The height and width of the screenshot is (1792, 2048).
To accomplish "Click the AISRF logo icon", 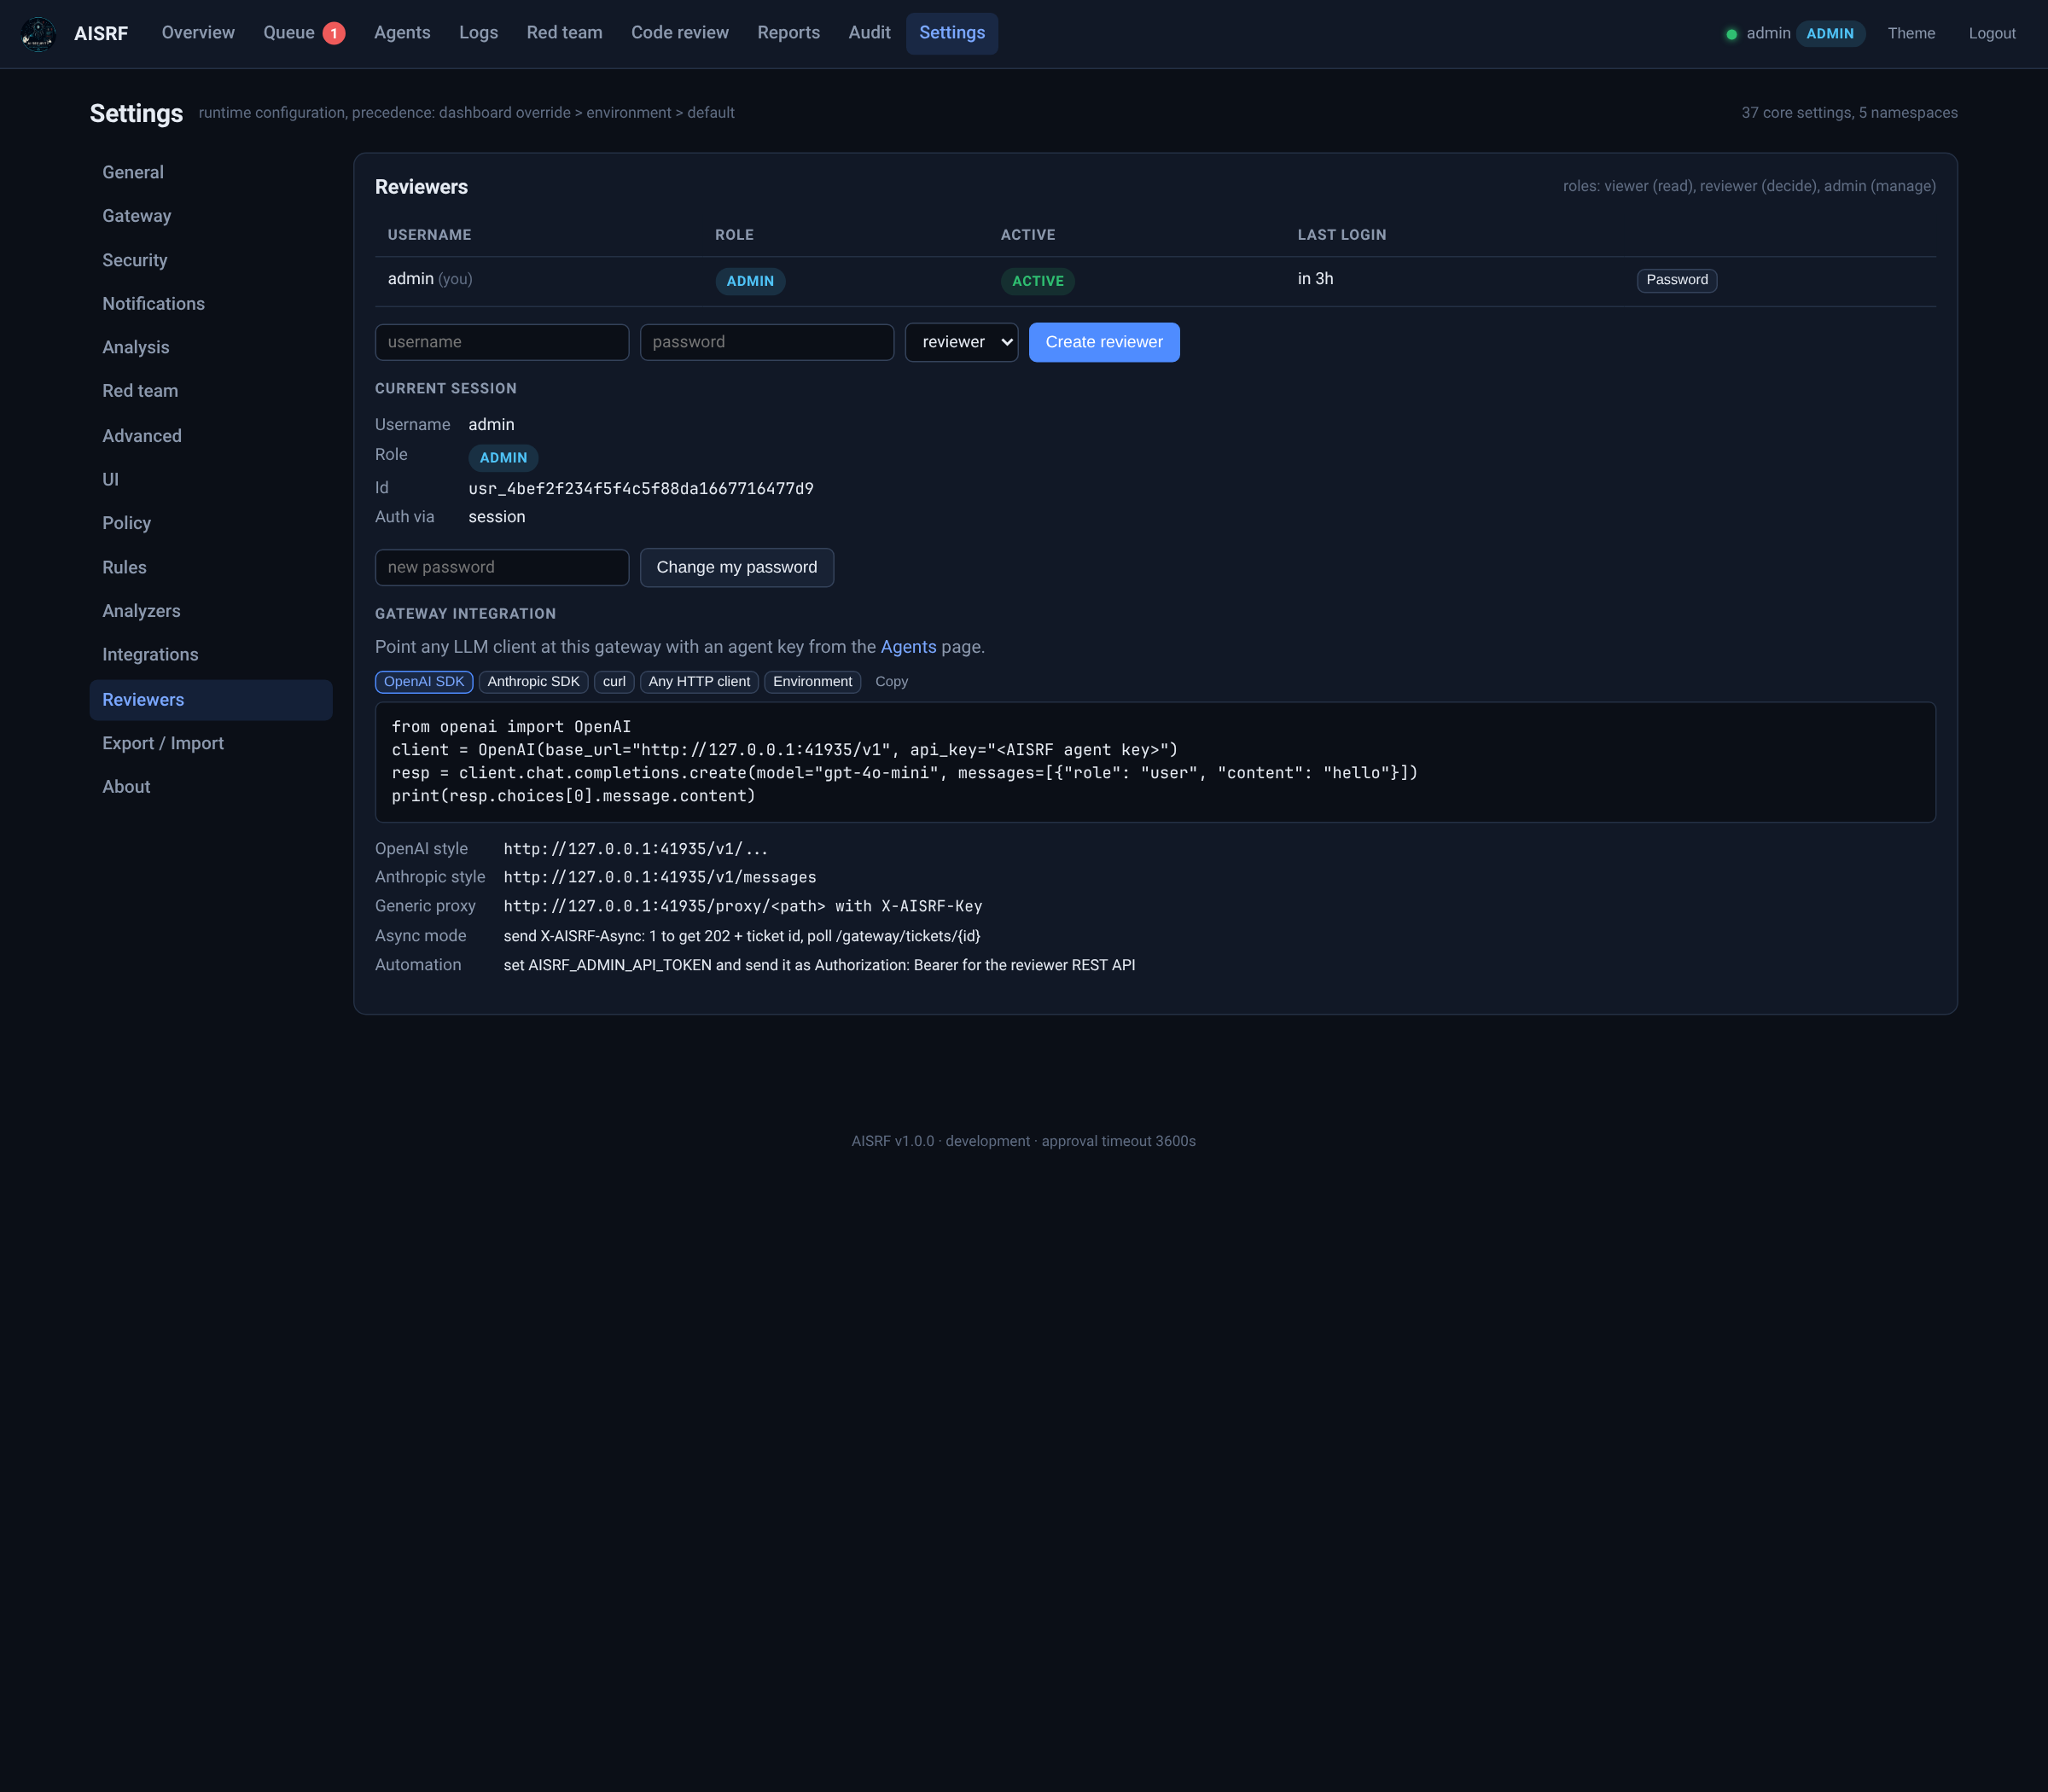I will point(38,34).
